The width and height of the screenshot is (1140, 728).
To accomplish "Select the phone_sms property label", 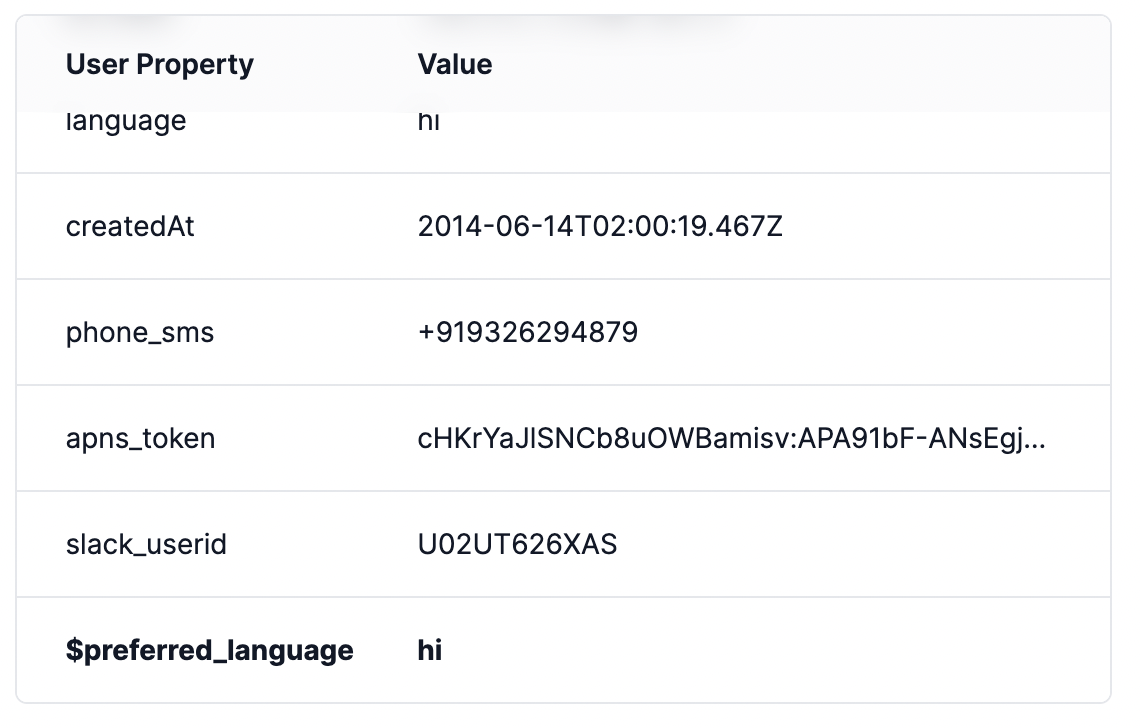I will click(140, 332).
